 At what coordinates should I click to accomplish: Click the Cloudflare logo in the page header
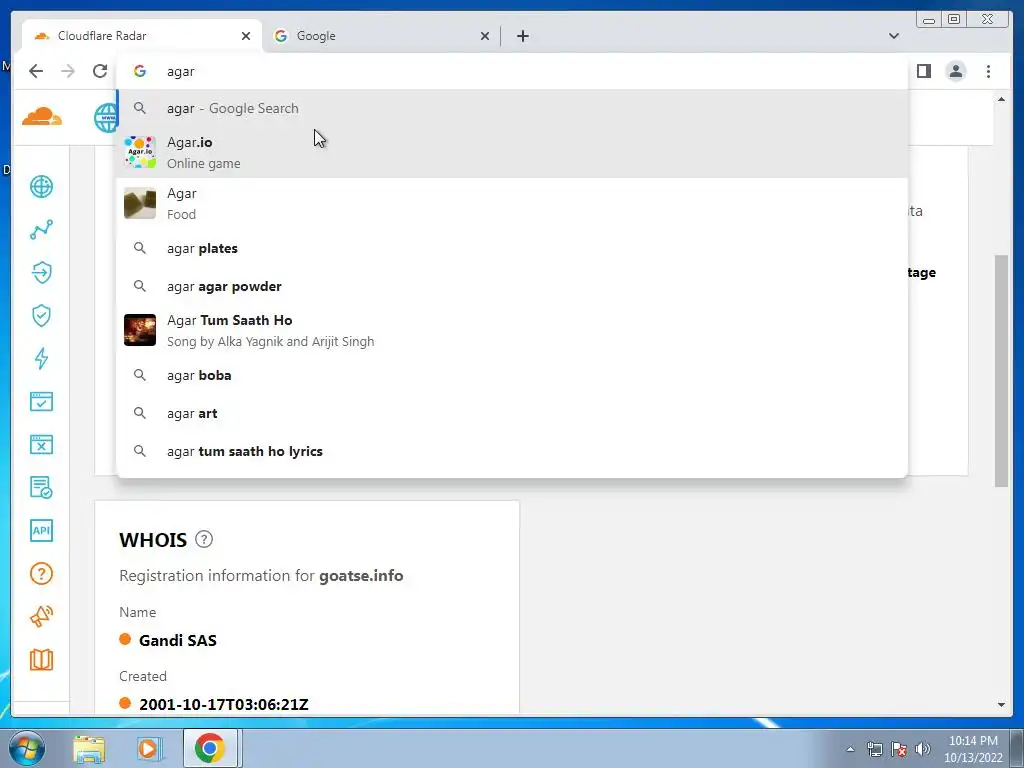[x=42, y=117]
